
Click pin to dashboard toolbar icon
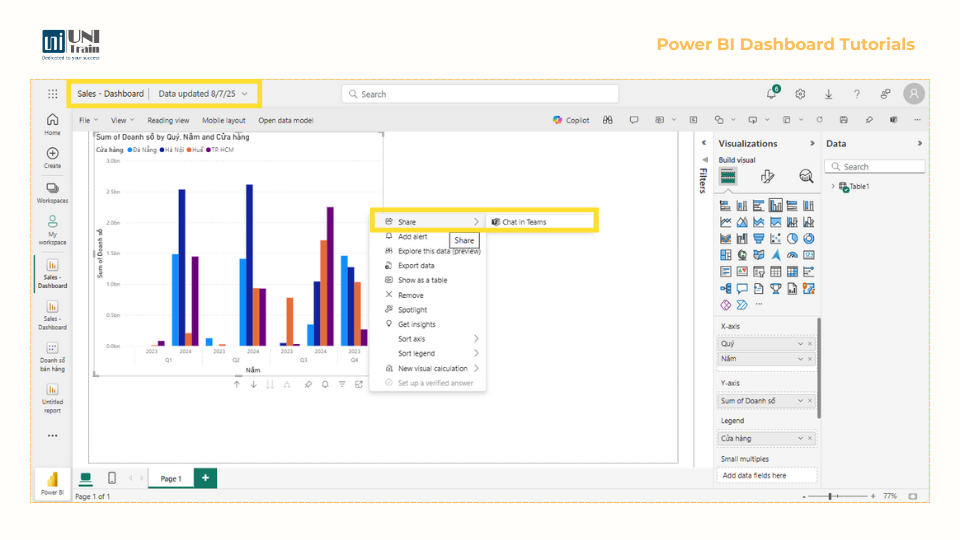coord(869,120)
